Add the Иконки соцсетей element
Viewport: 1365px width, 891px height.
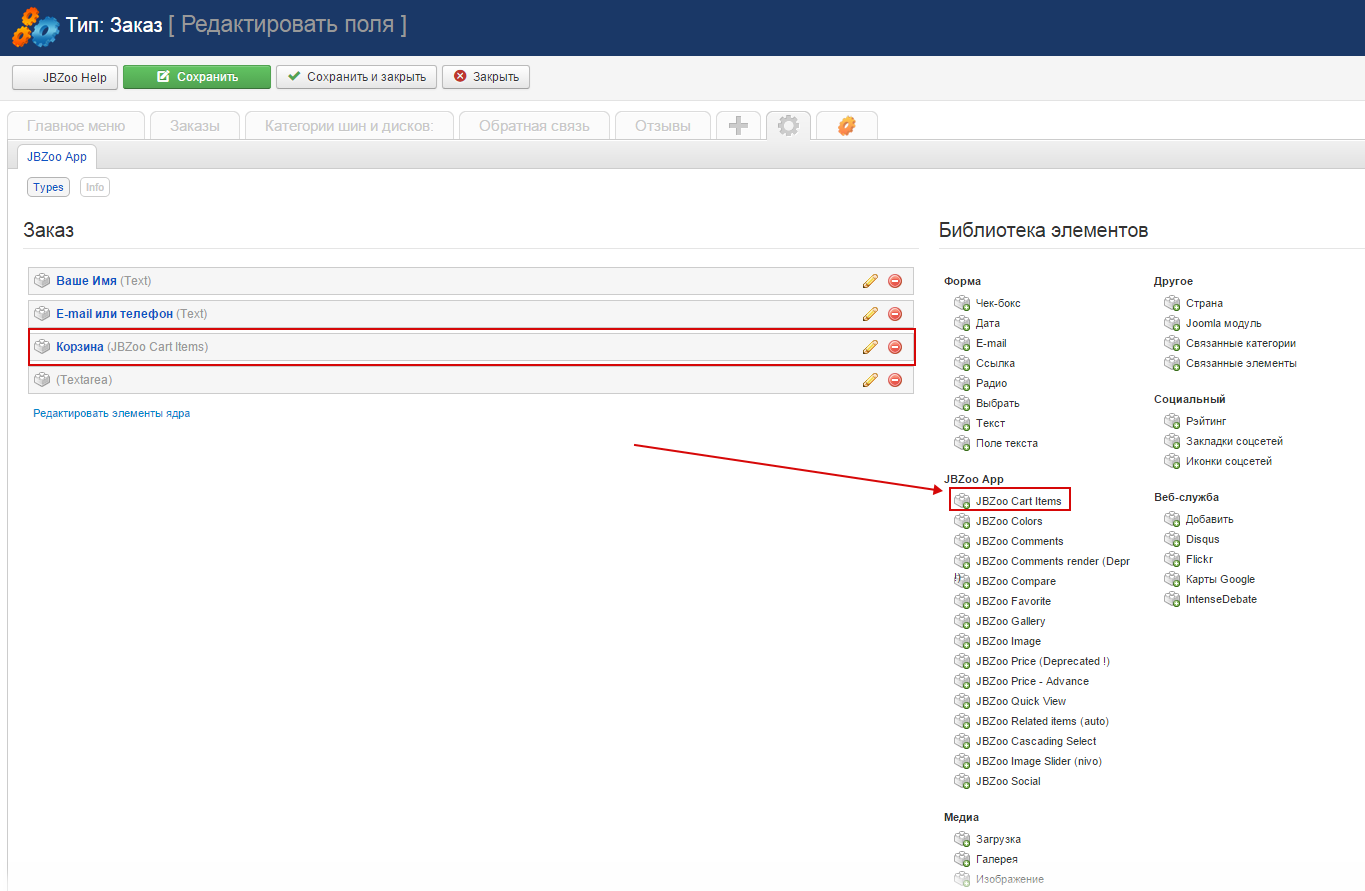[1229, 461]
